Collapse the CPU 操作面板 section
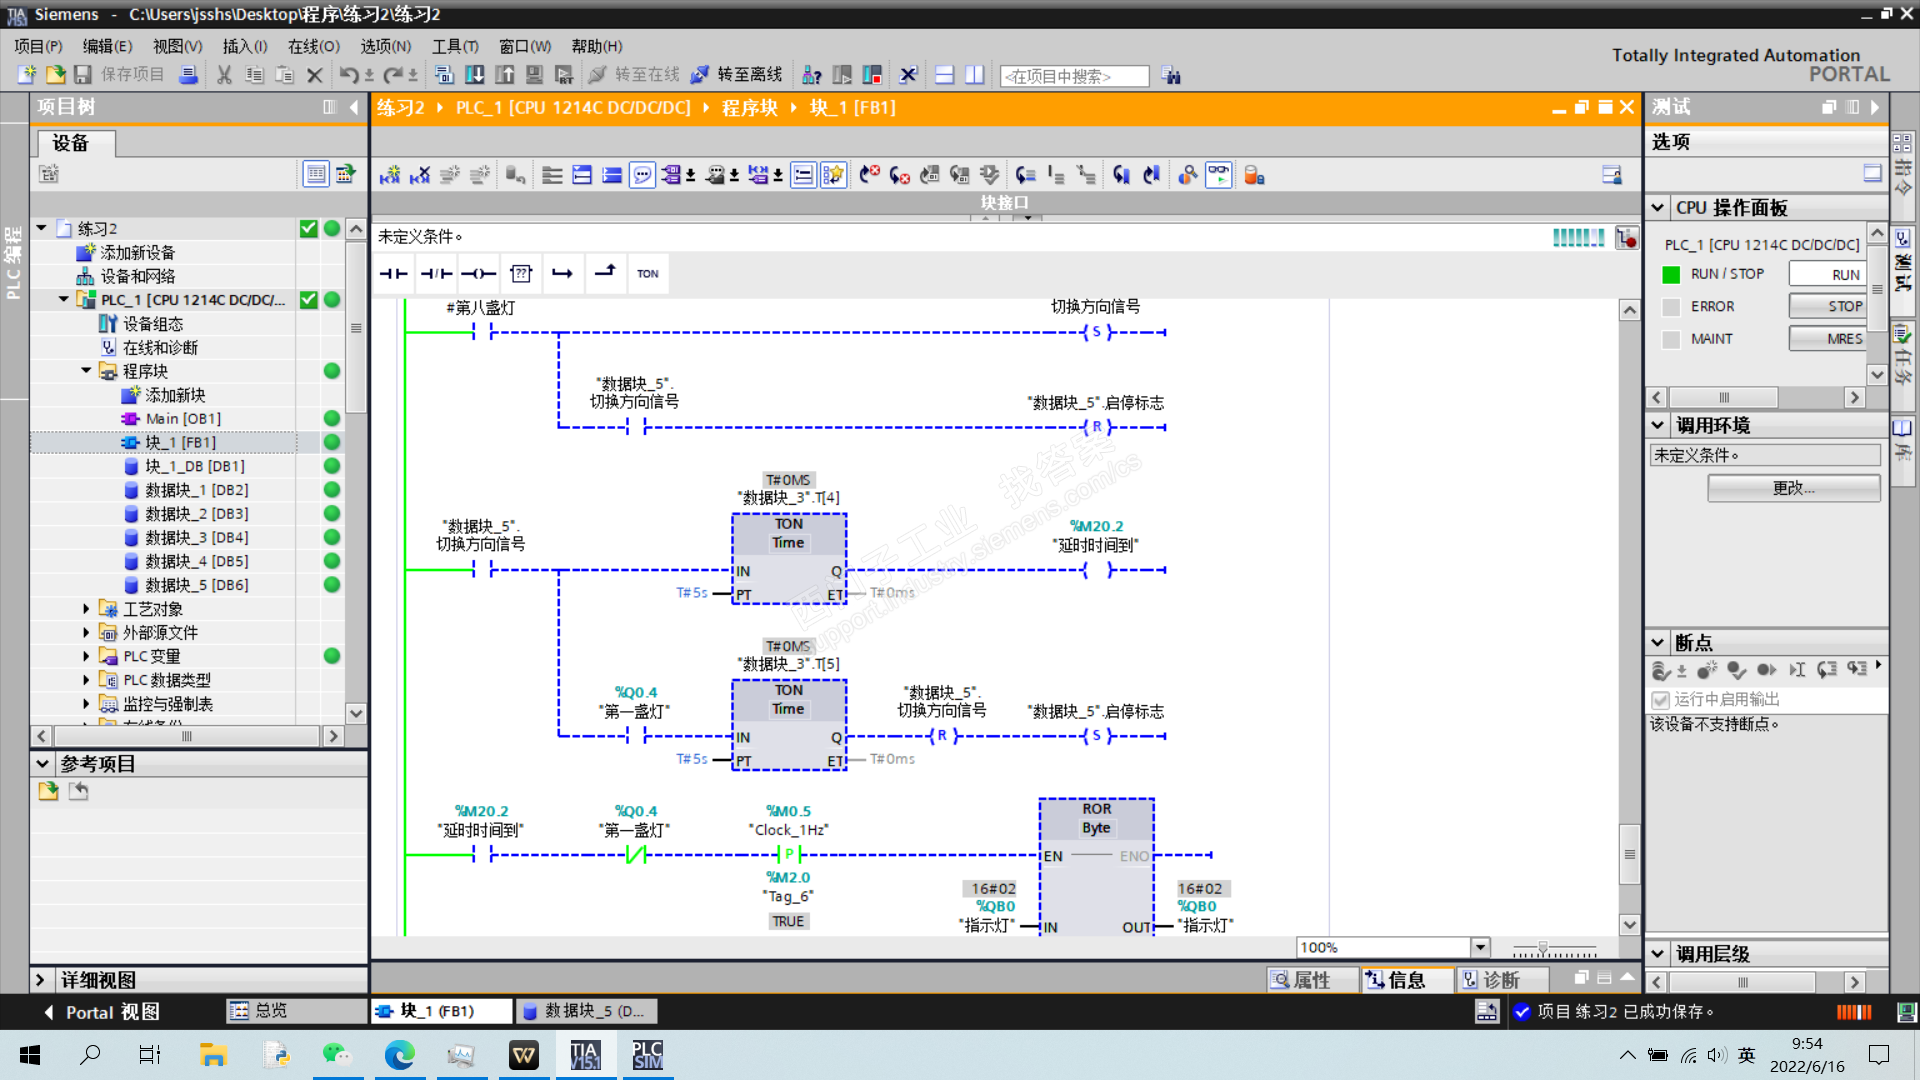Screen dimensions: 1920x1080 [1658, 207]
